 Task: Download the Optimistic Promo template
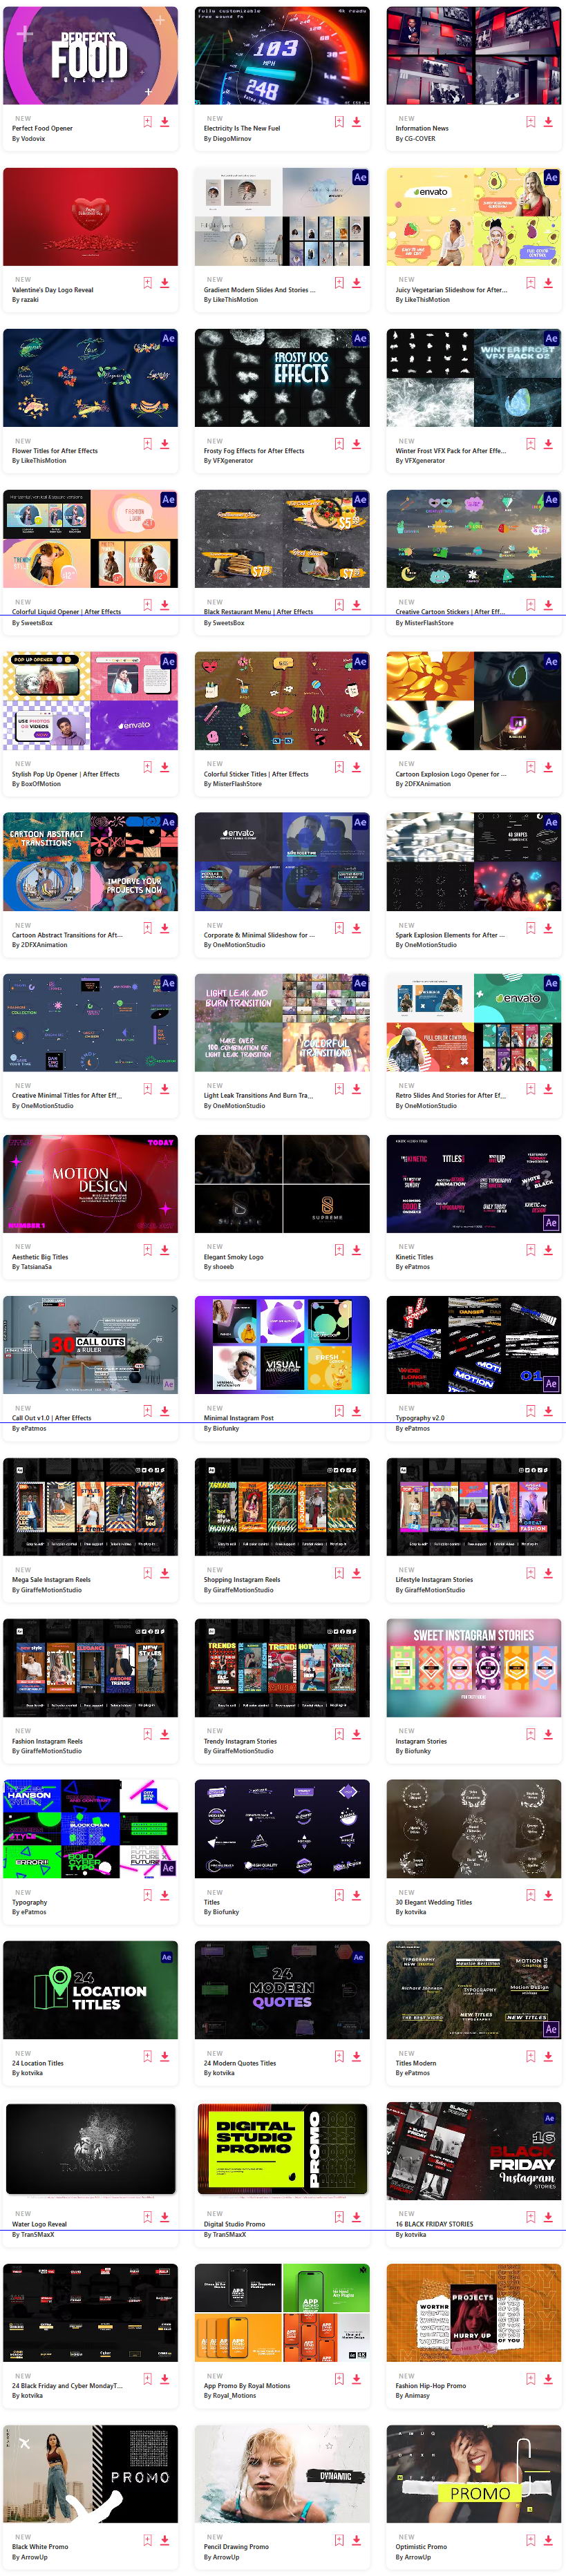tap(548, 2540)
